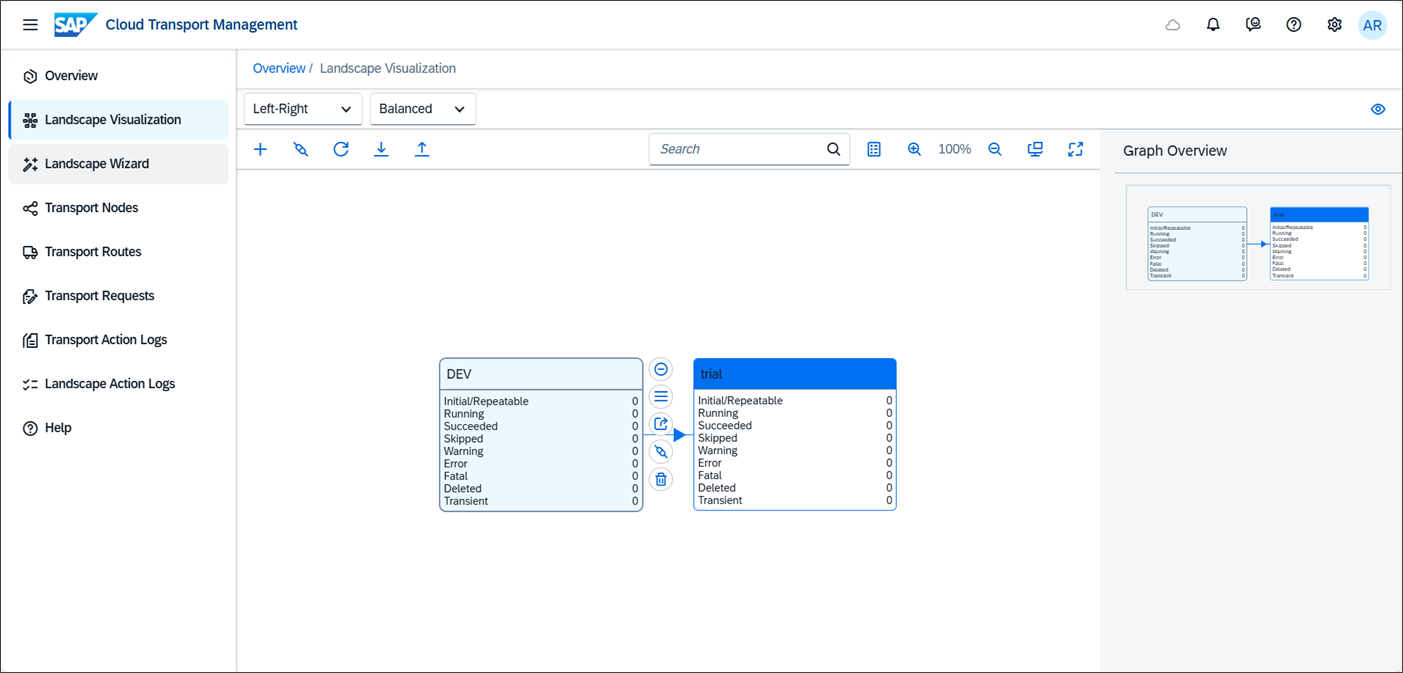Click the 100% zoom level text
This screenshot has height=673, width=1403.
point(954,149)
